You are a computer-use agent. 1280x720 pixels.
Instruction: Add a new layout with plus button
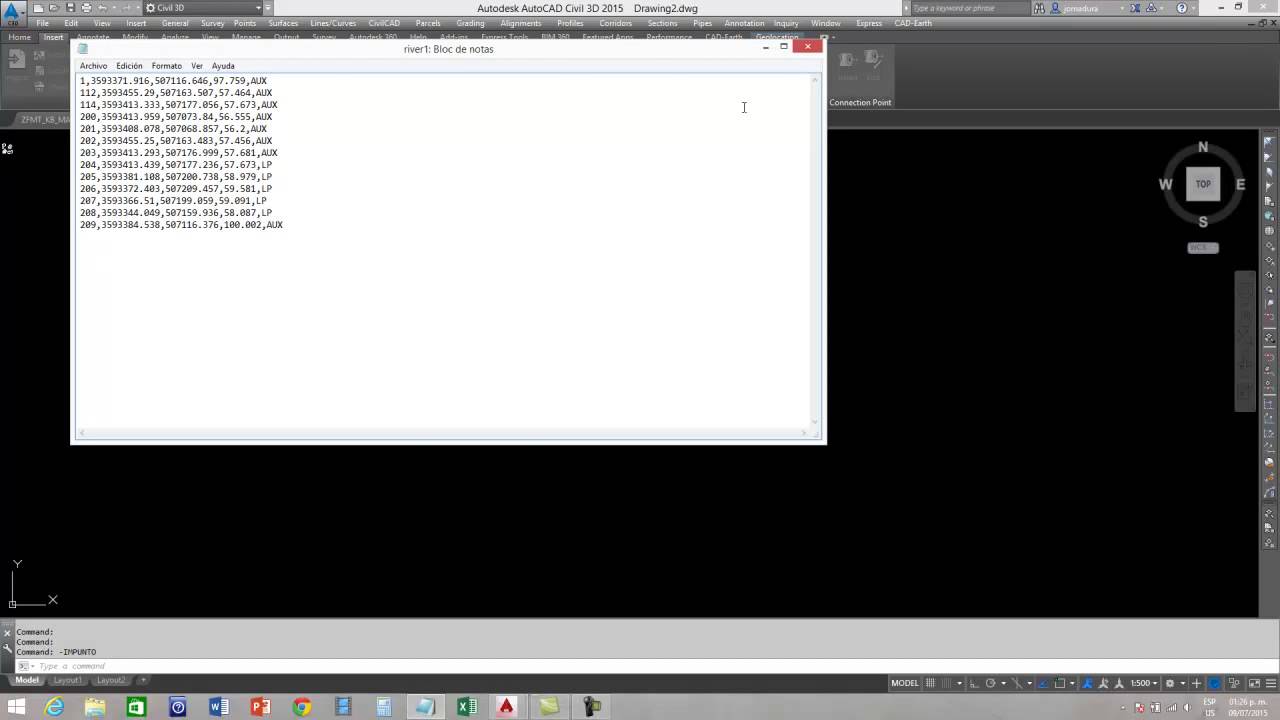[143, 680]
